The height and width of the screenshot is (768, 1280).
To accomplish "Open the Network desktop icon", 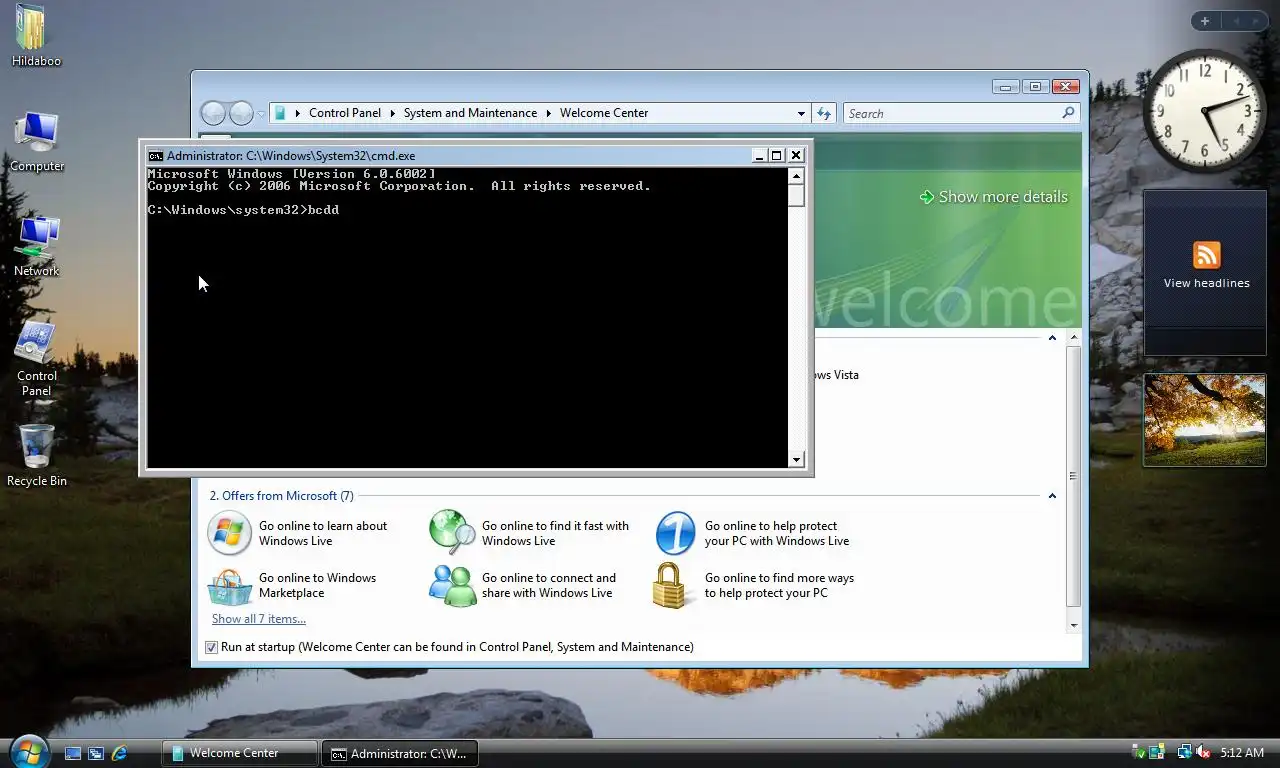I will 37,246.
